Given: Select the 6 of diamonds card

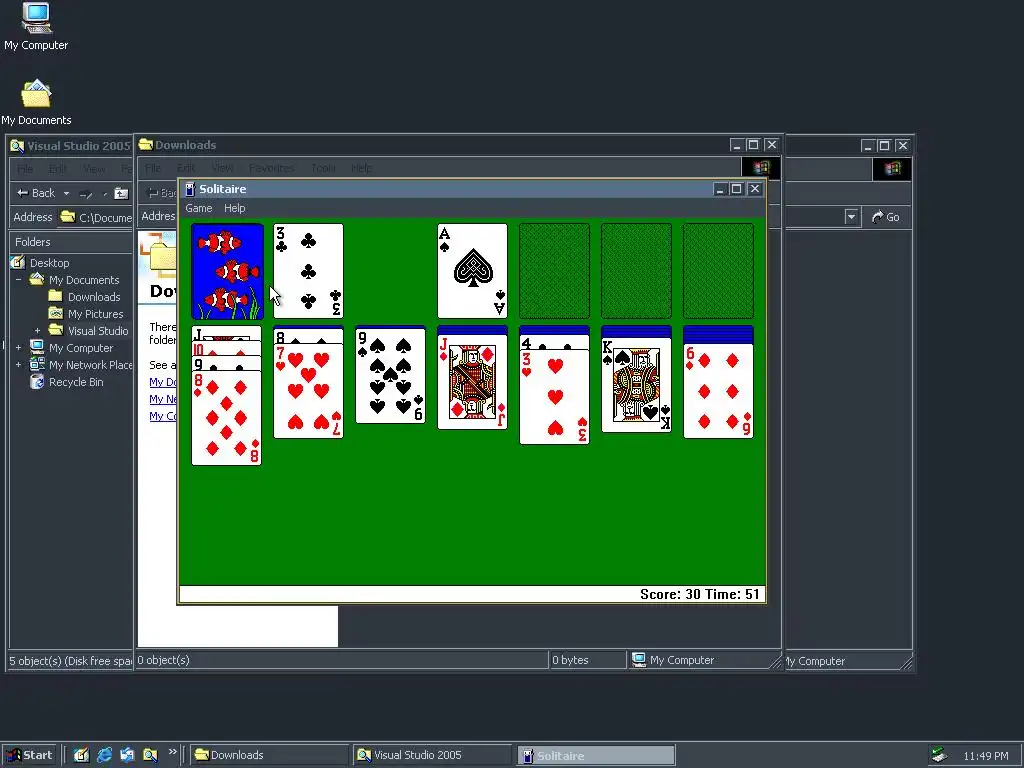Looking at the screenshot, I should click(718, 391).
